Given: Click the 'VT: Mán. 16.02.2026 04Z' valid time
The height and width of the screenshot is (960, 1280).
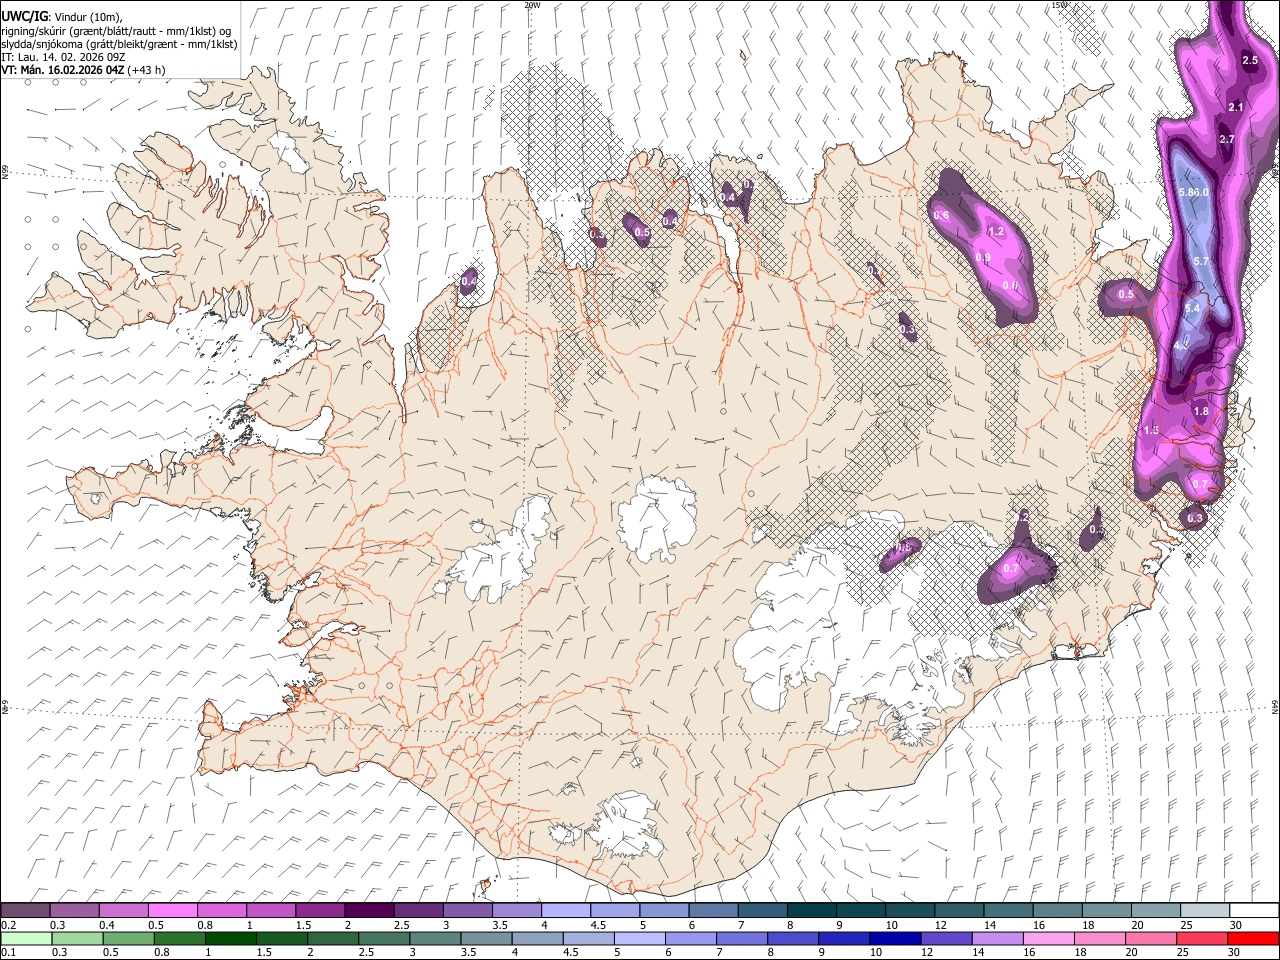Looking at the screenshot, I should coord(63,70).
